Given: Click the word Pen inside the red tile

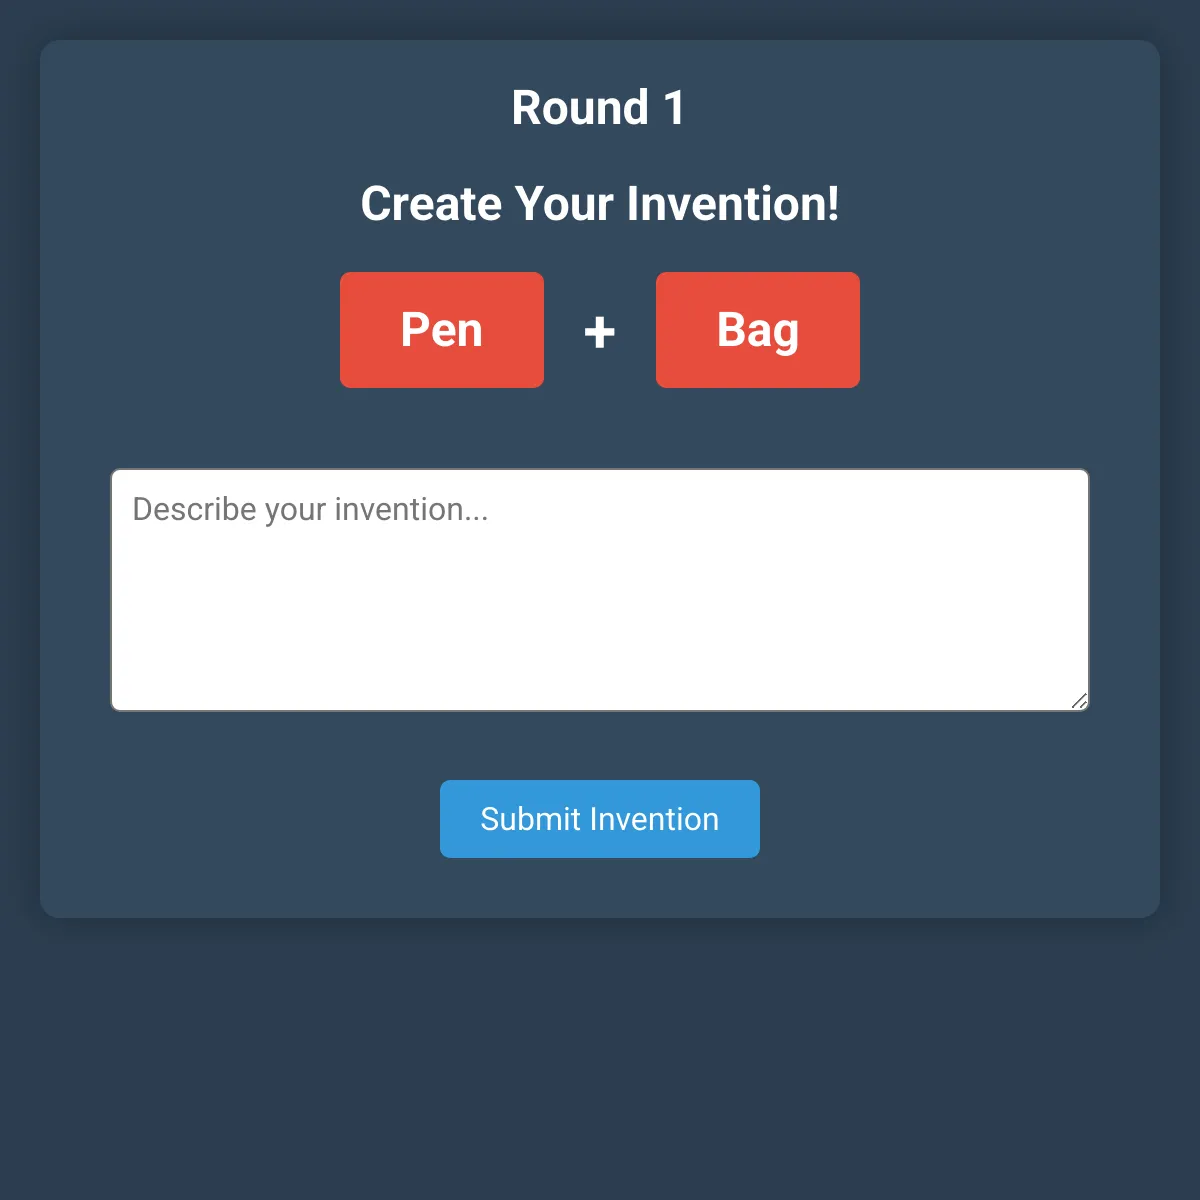Looking at the screenshot, I should coord(442,330).
